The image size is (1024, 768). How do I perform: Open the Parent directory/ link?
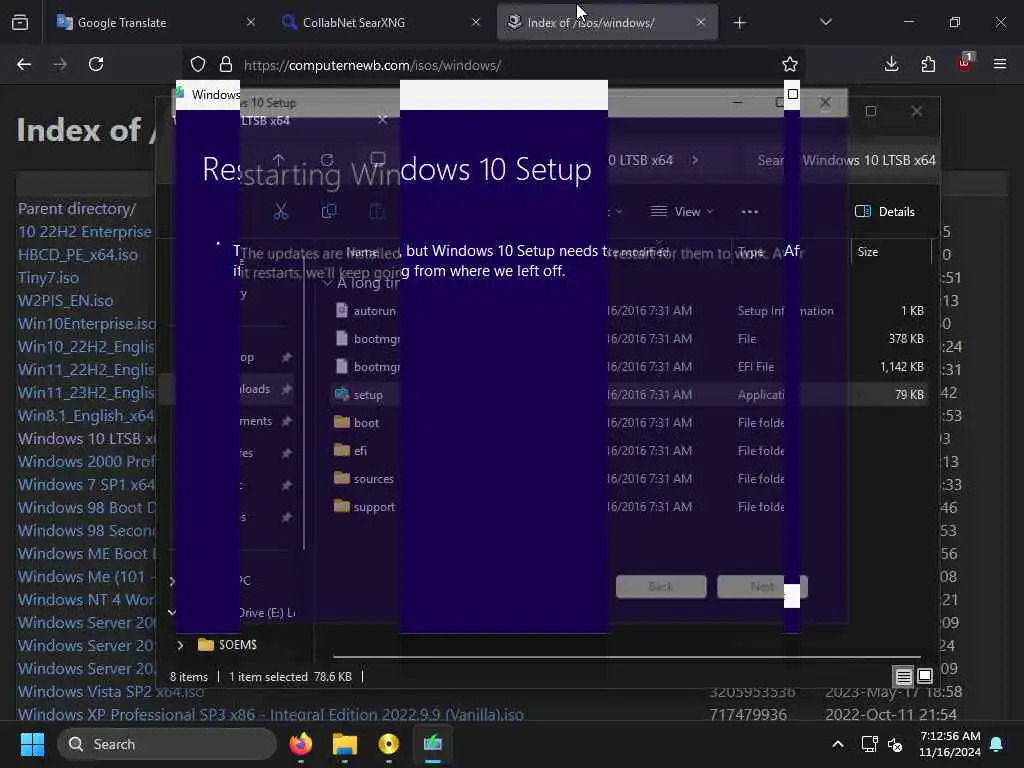pyautogui.click(x=76, y=209)
